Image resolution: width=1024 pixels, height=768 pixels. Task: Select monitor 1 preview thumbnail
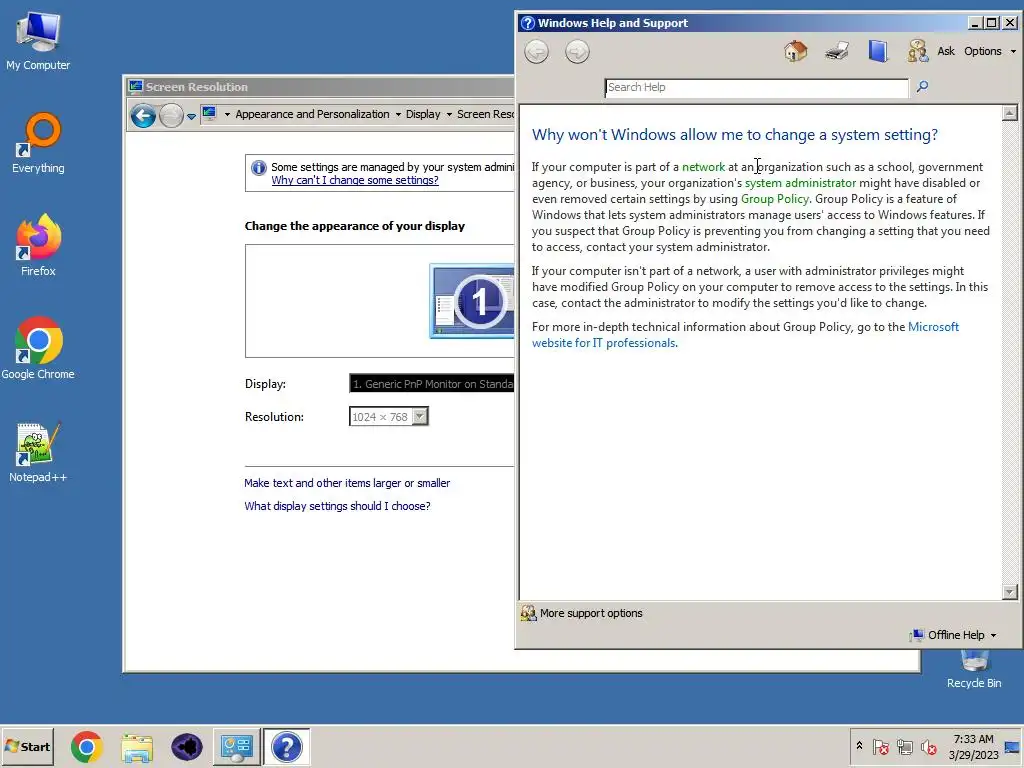(472, 300)
